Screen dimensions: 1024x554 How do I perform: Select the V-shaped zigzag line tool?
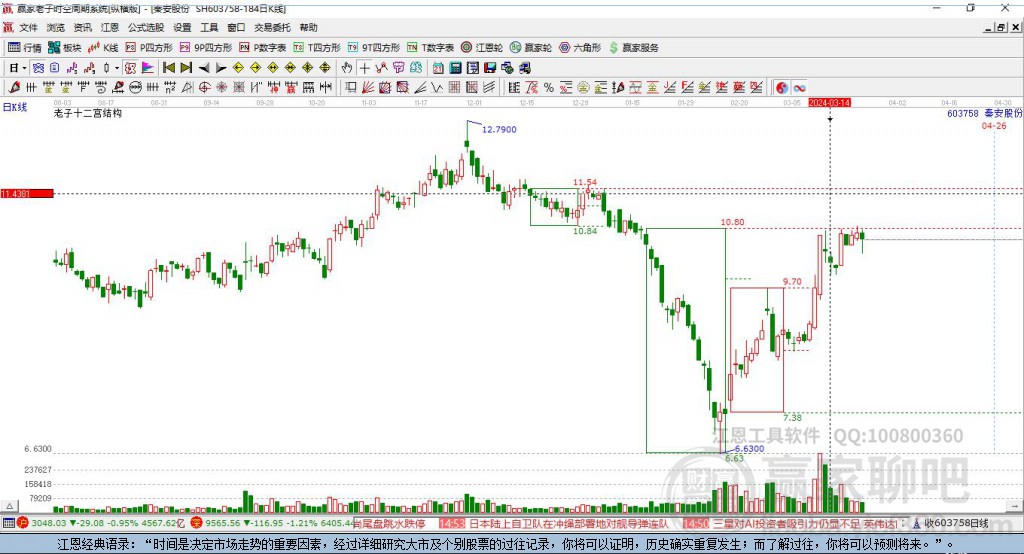pos(437,88)
